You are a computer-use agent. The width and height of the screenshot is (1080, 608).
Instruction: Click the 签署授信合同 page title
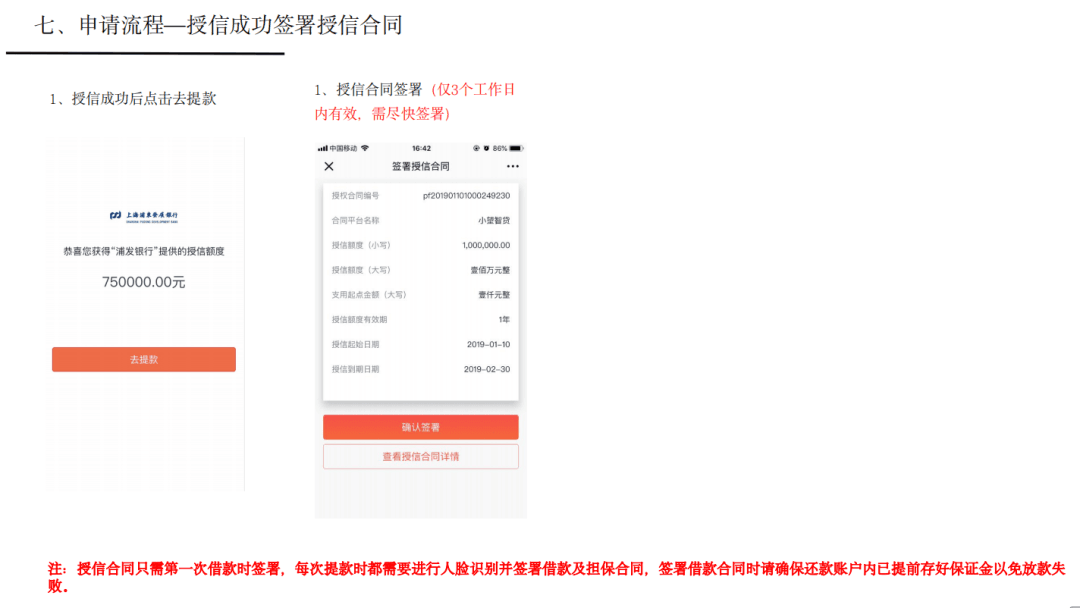click(x=421, y=166)
